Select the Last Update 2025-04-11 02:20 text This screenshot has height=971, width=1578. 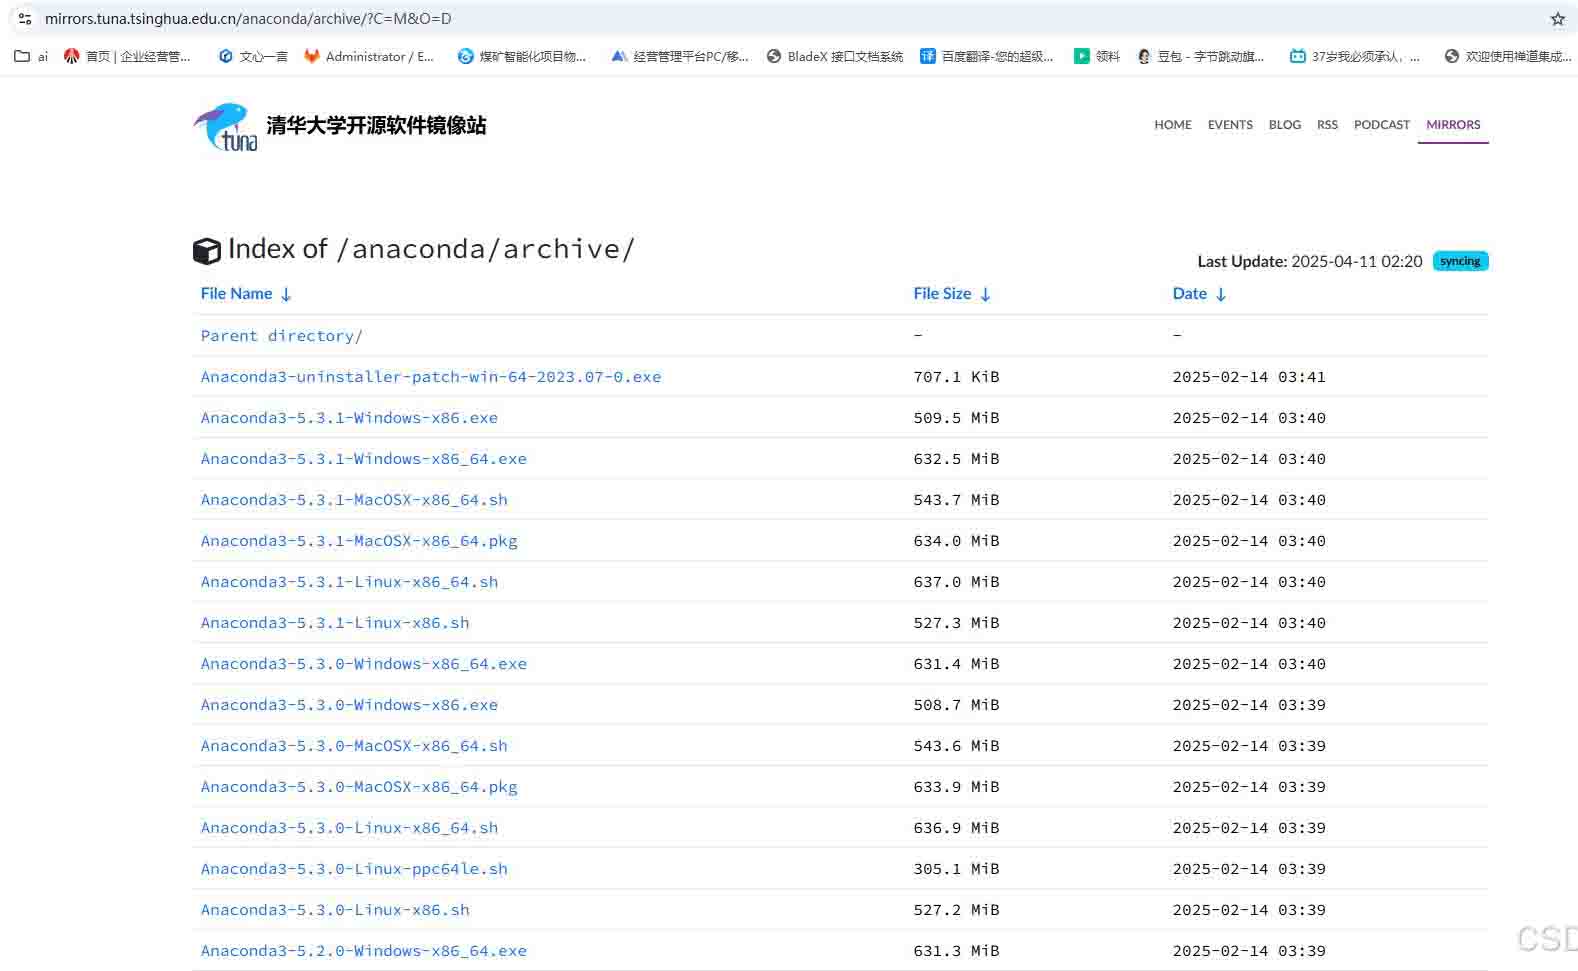coord(1310,261)
